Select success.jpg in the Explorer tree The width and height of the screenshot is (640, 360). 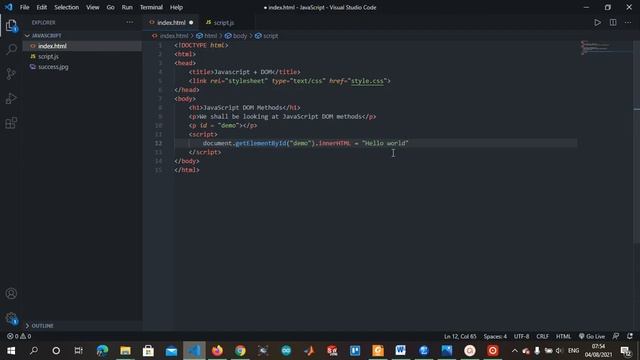pyautogui.click(x=82, y=67)
